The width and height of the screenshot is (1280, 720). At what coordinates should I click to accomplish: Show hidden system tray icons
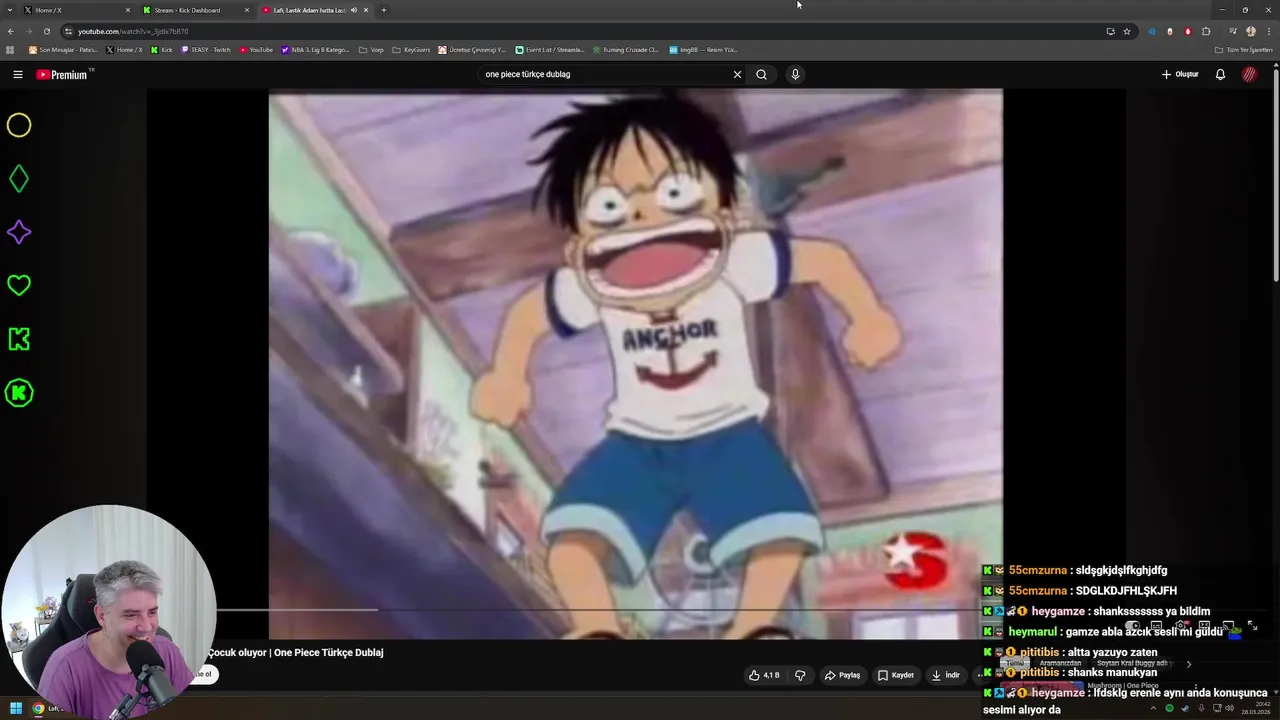tap(1153, 708)
